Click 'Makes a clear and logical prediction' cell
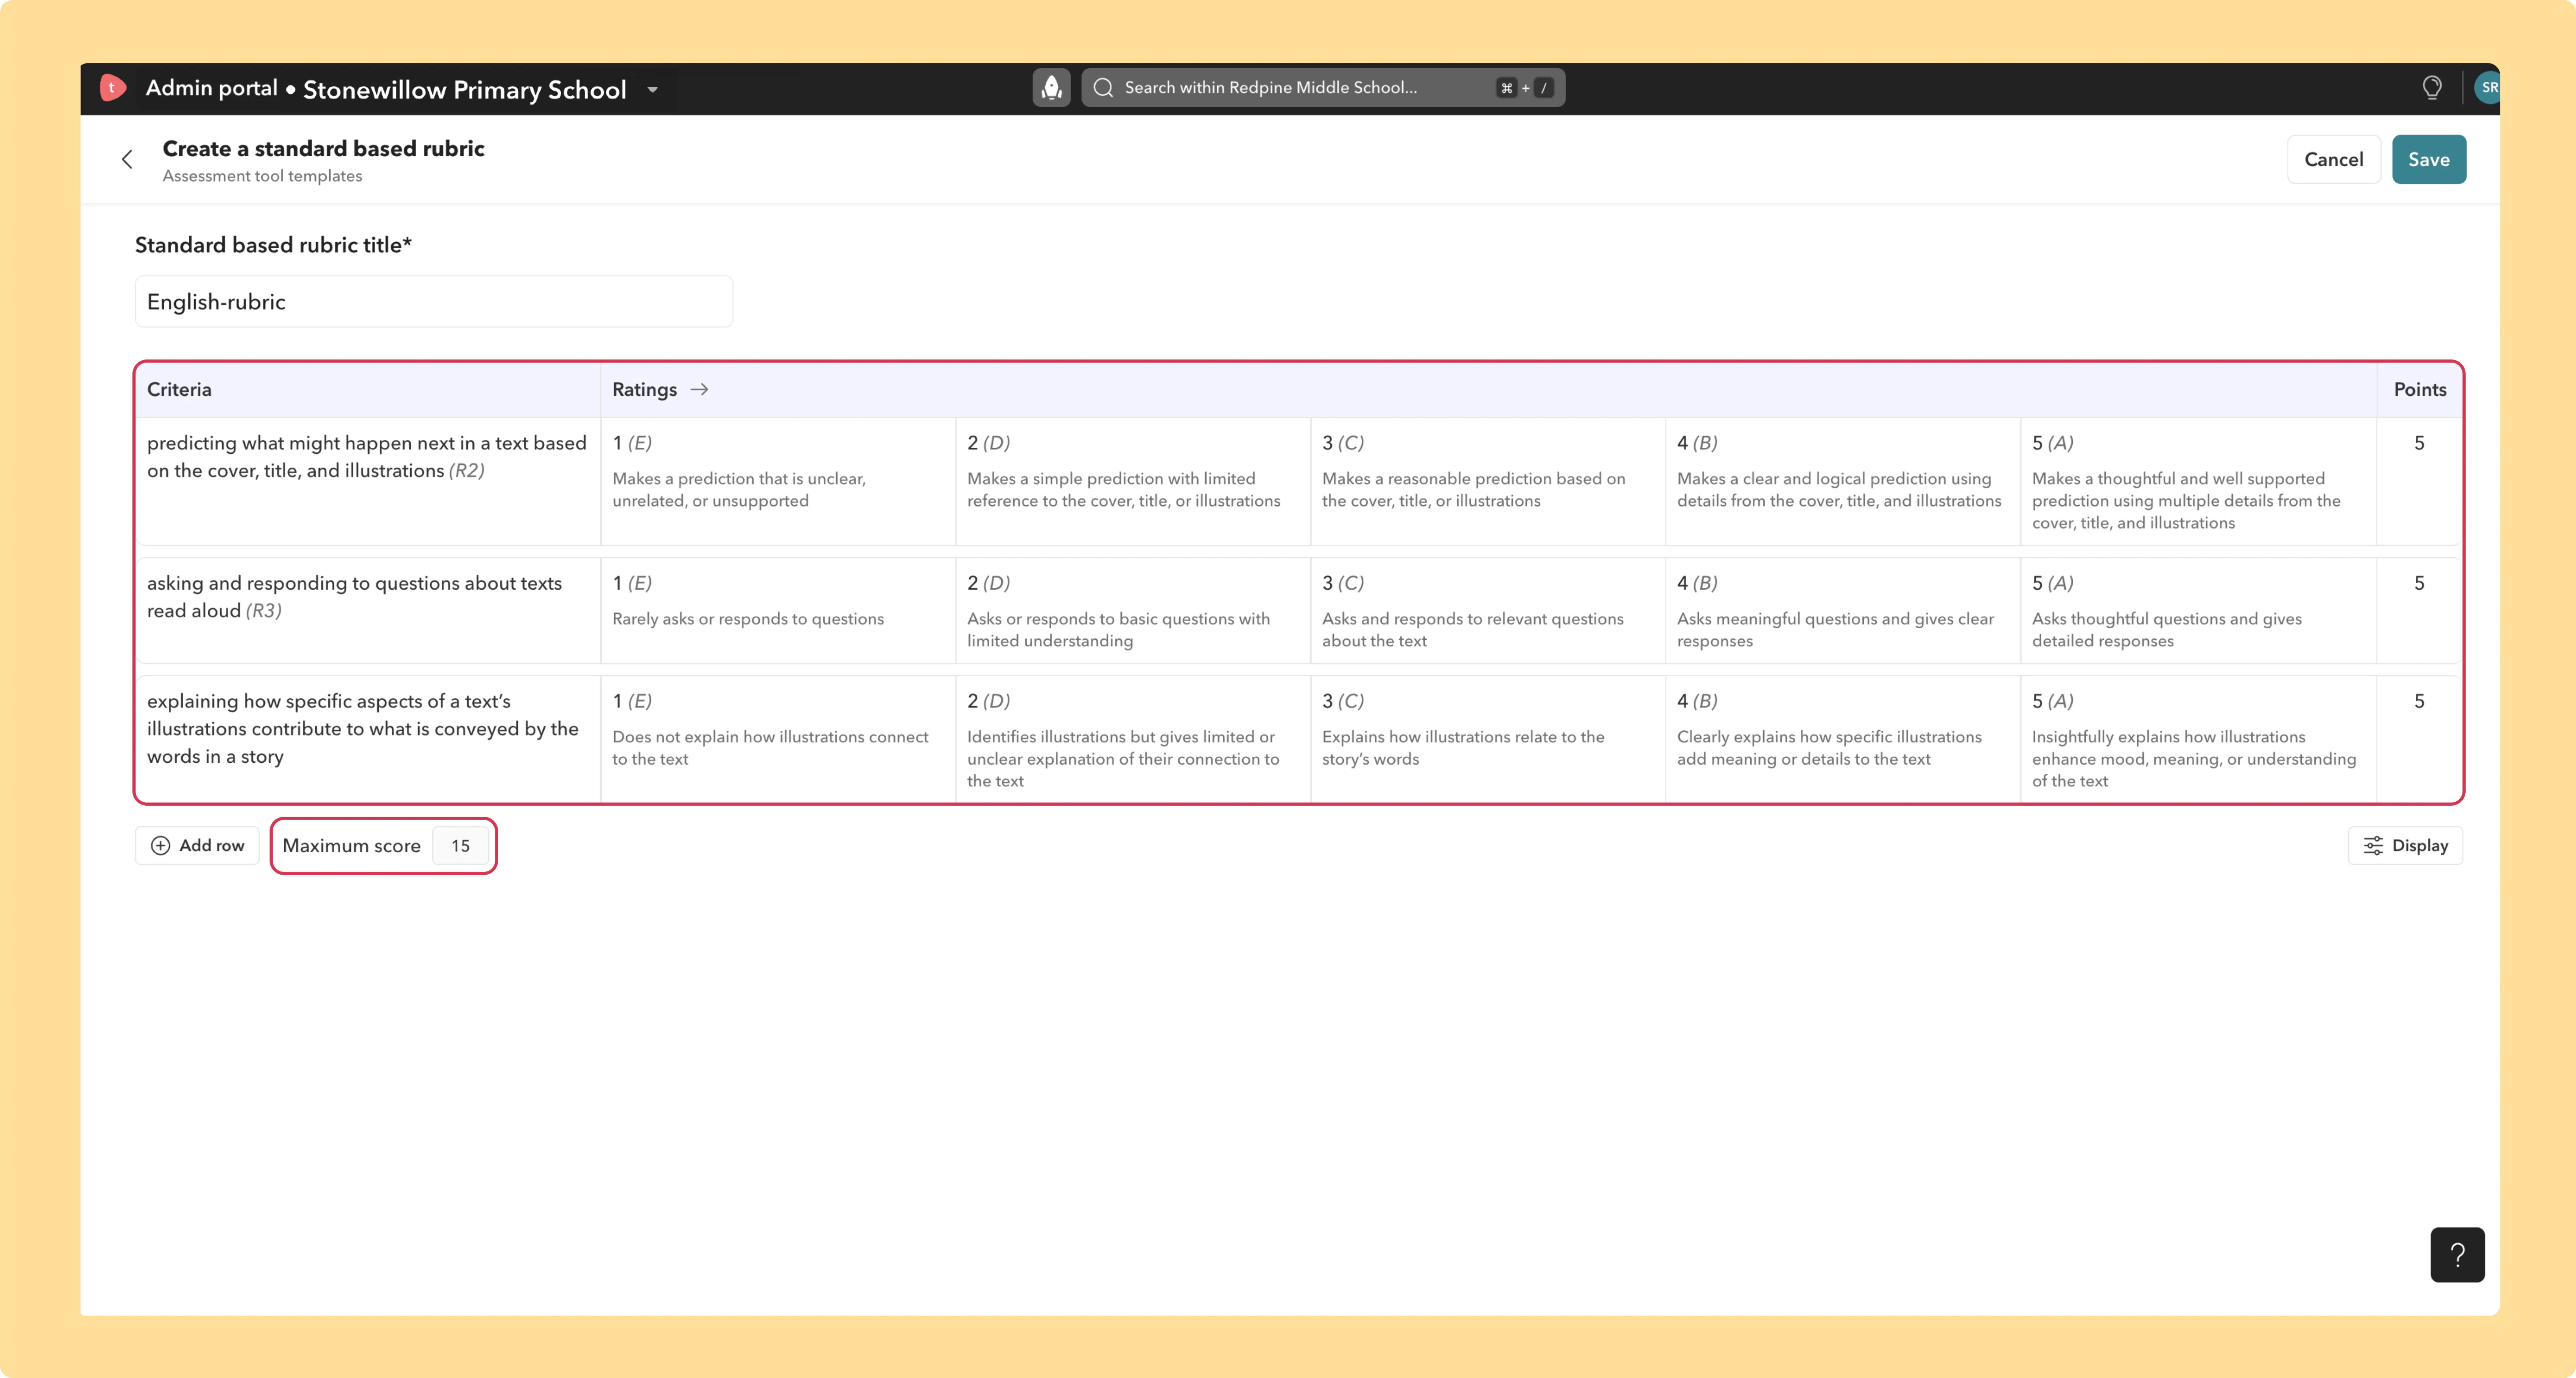Screen dimensions: 2576x1378 click(1842, 481)
